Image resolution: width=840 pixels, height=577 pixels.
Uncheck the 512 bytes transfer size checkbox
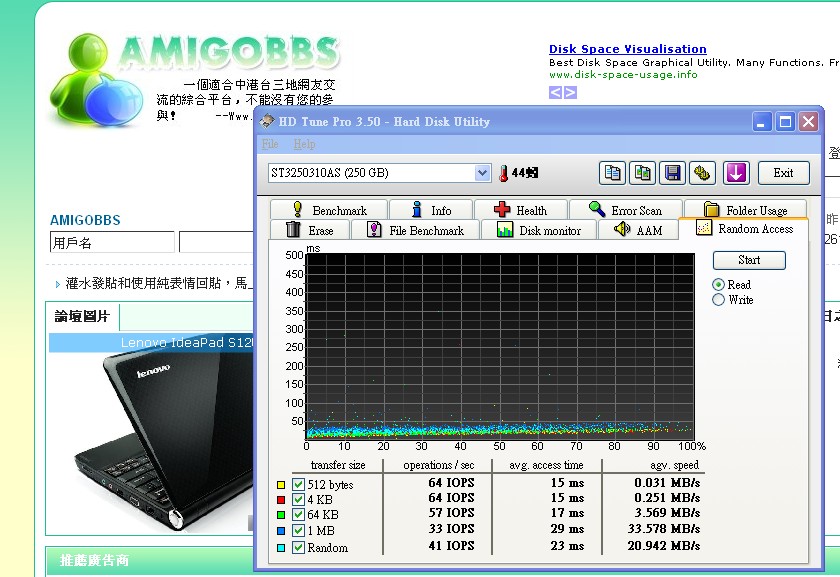pyautogui.click(x=298, y=484)
